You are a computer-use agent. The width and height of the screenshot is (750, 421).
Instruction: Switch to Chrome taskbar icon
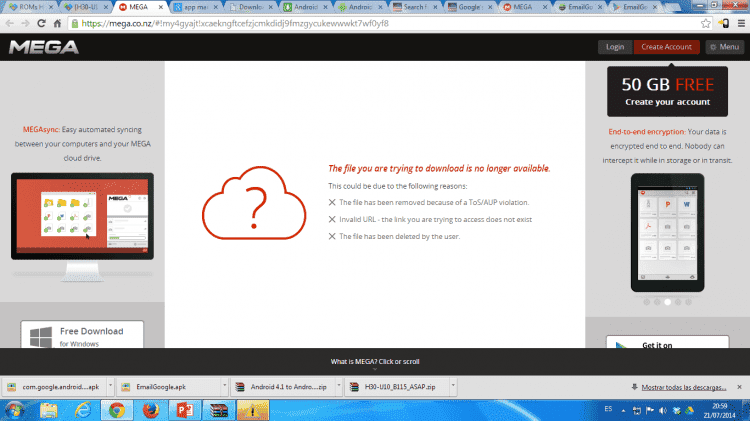pos(117,410)
